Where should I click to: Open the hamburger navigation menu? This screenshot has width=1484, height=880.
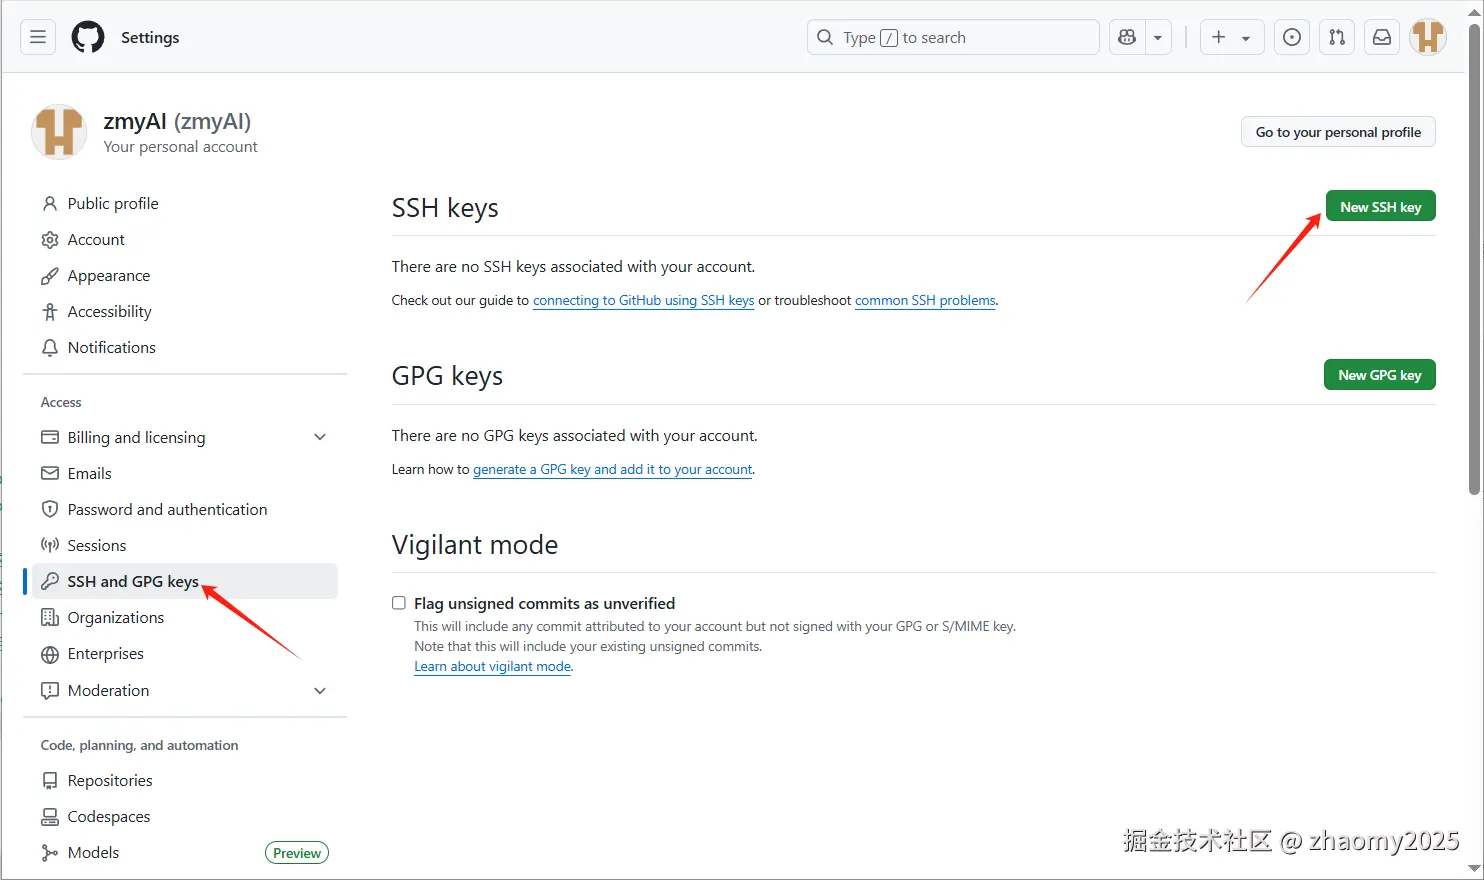(x=38, y=38)
